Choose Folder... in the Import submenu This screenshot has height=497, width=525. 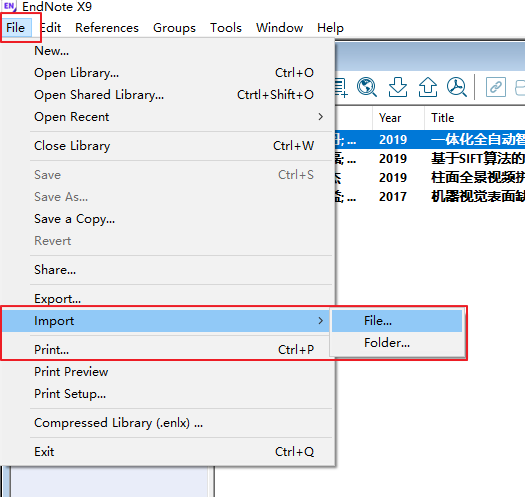(397, 343)
